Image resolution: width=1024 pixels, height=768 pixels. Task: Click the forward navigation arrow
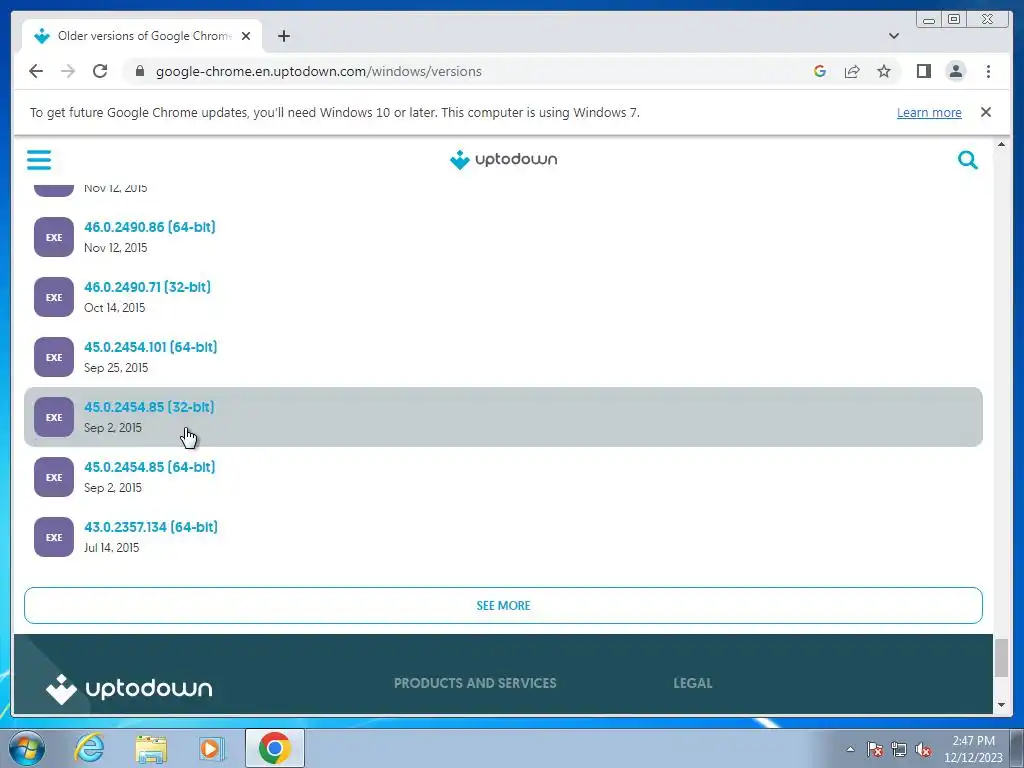[x=68, y=71]
